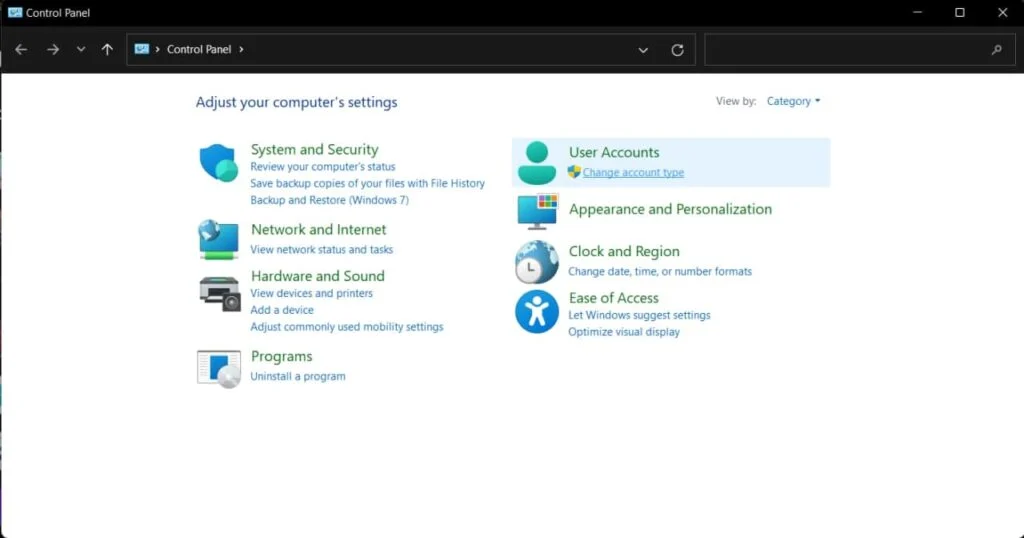
Task: Click the Hardware and Sound printer icon
Action: tap(220, 291)
